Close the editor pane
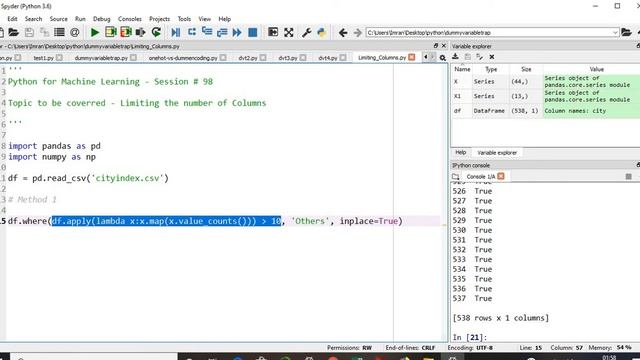Image resolution: width=640 pixels, height=360 pixels. click(444, 46)
